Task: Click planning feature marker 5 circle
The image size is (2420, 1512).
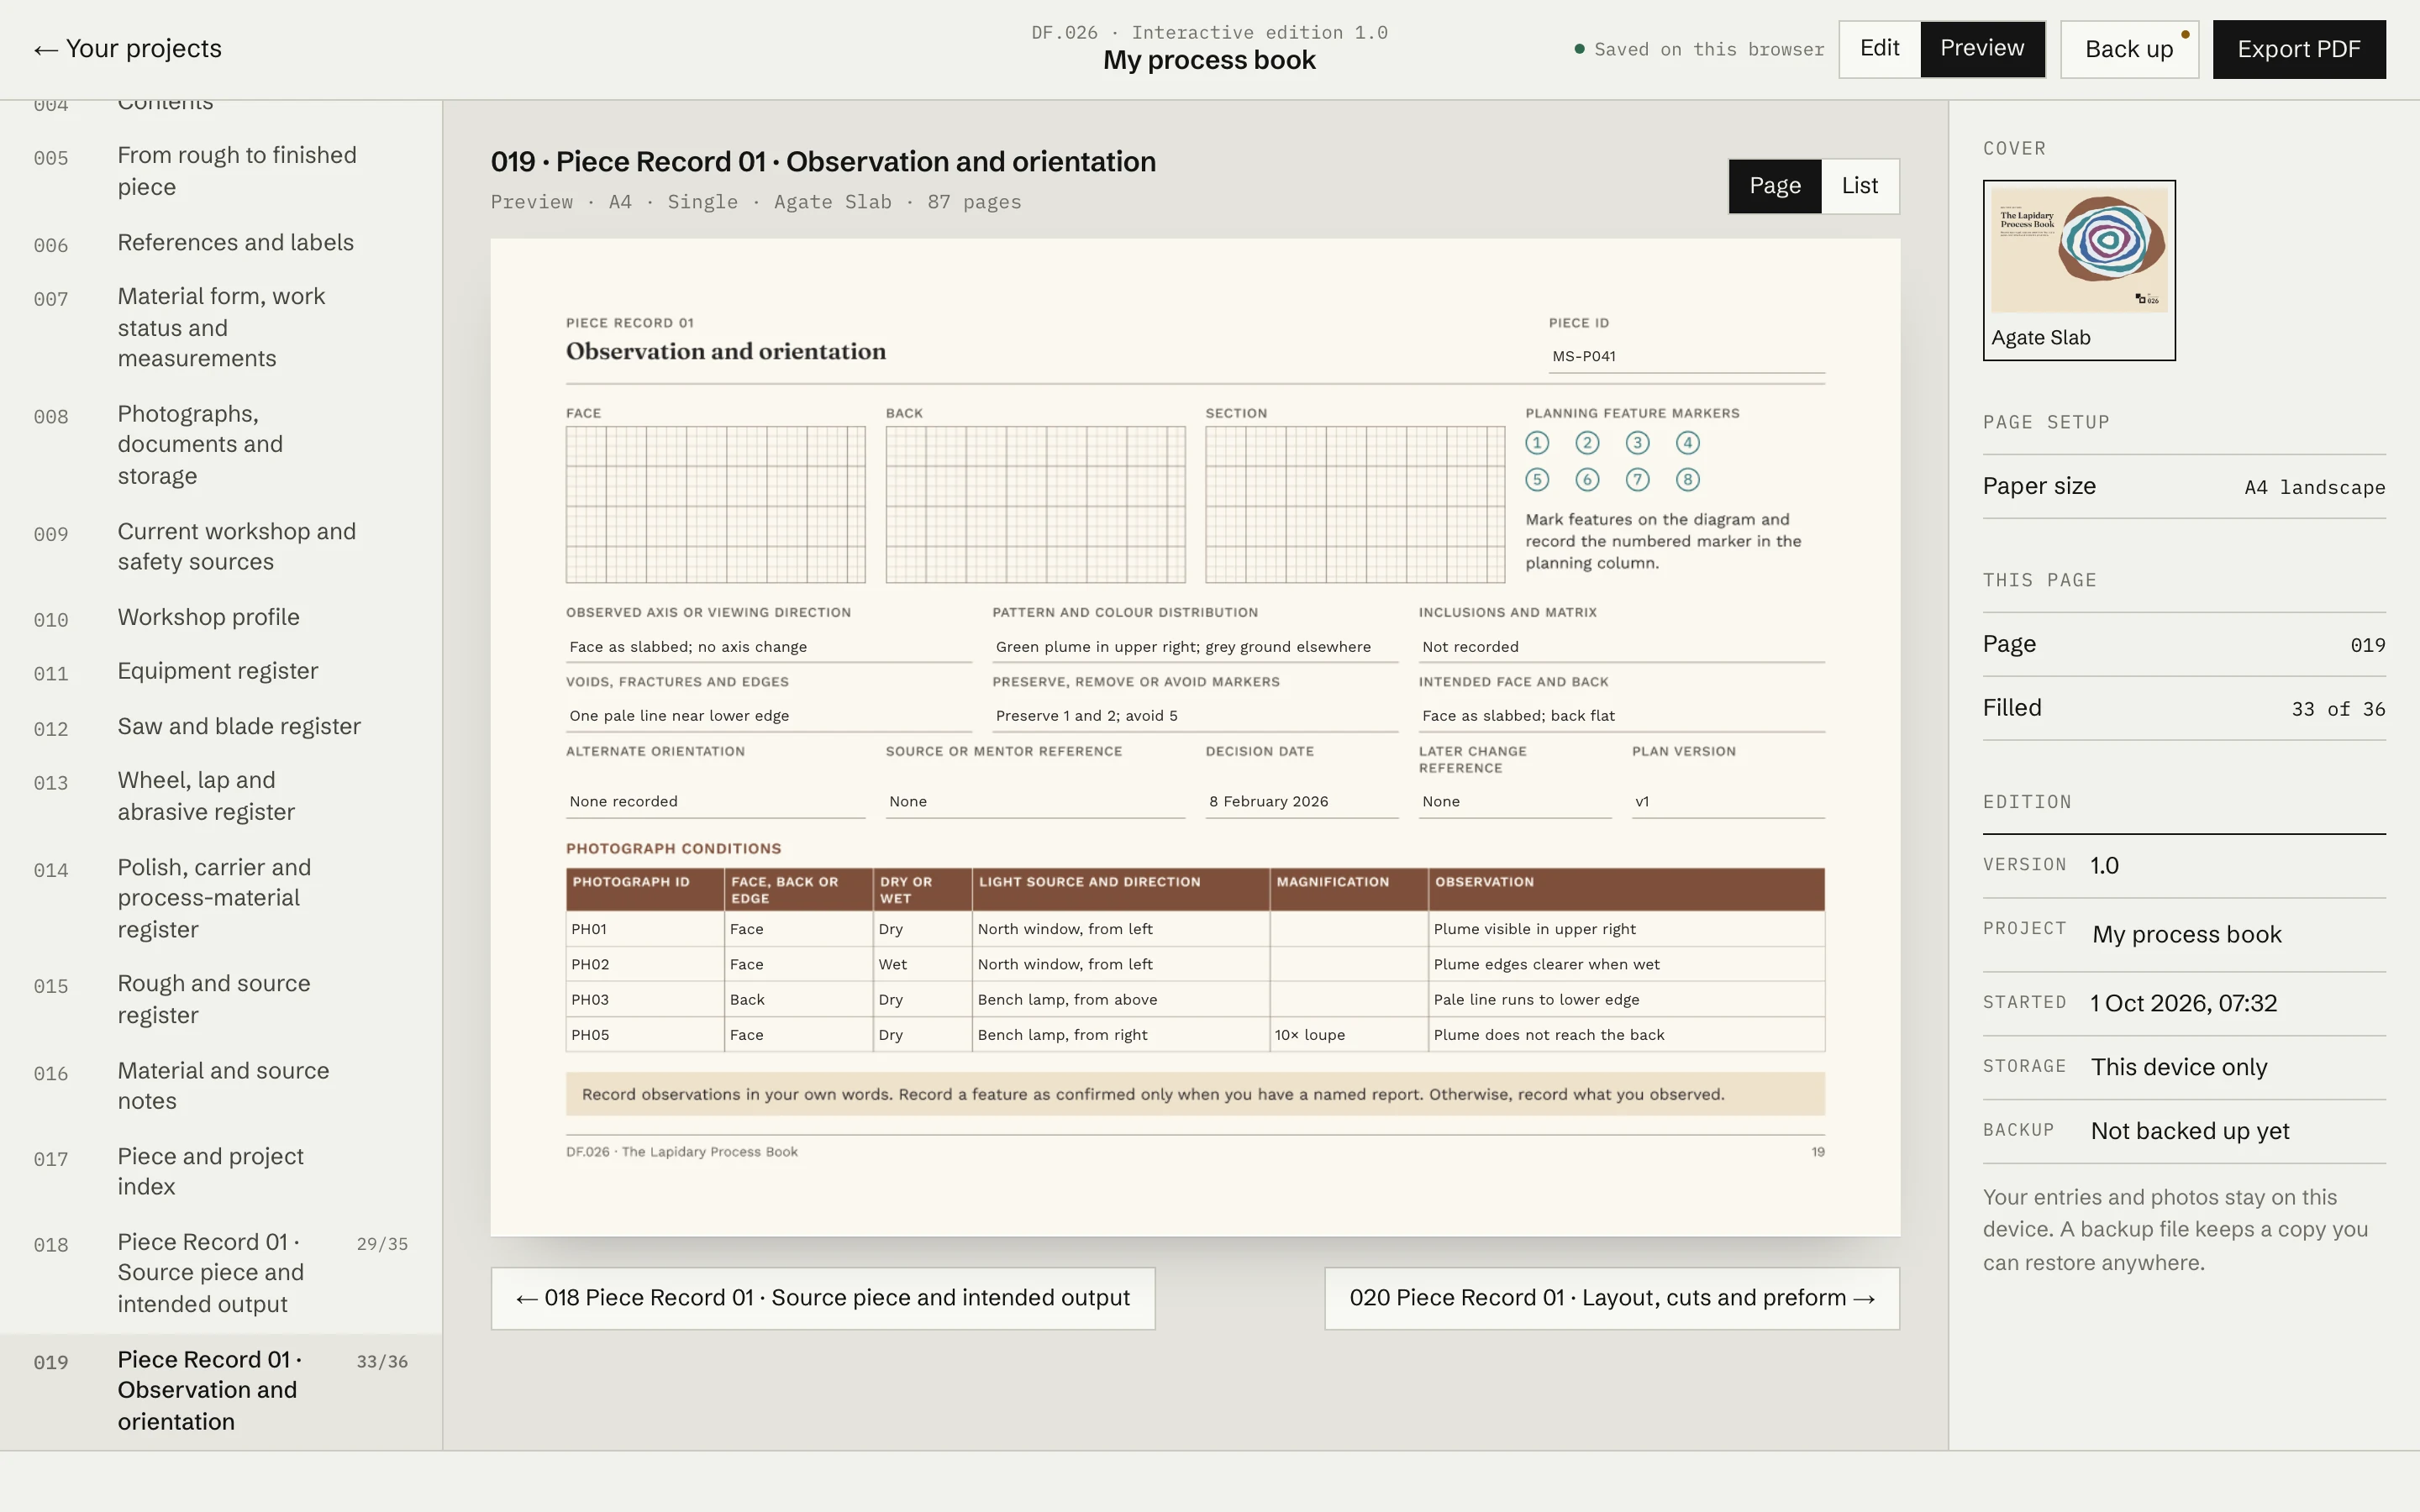Action: (x=1537, y=480)
